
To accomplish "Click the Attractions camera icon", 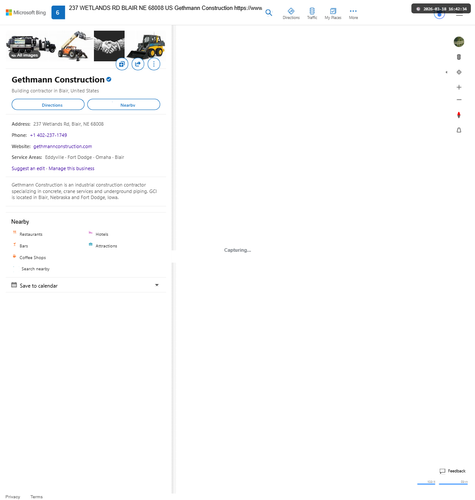I will point(90,245).
